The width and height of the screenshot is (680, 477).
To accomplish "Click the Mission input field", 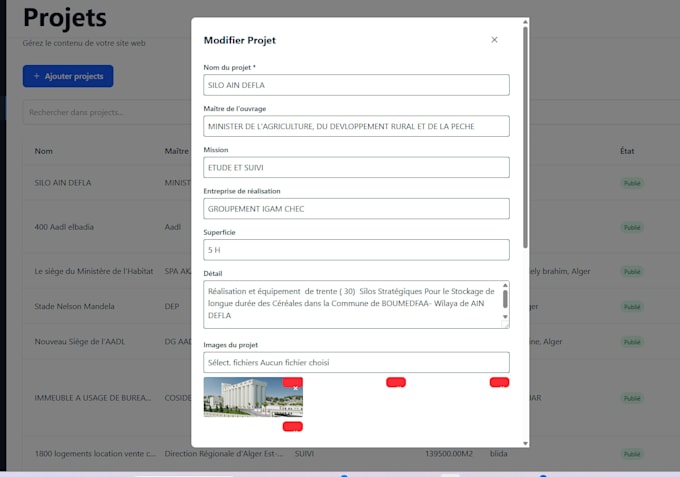I will pos(356,167).
